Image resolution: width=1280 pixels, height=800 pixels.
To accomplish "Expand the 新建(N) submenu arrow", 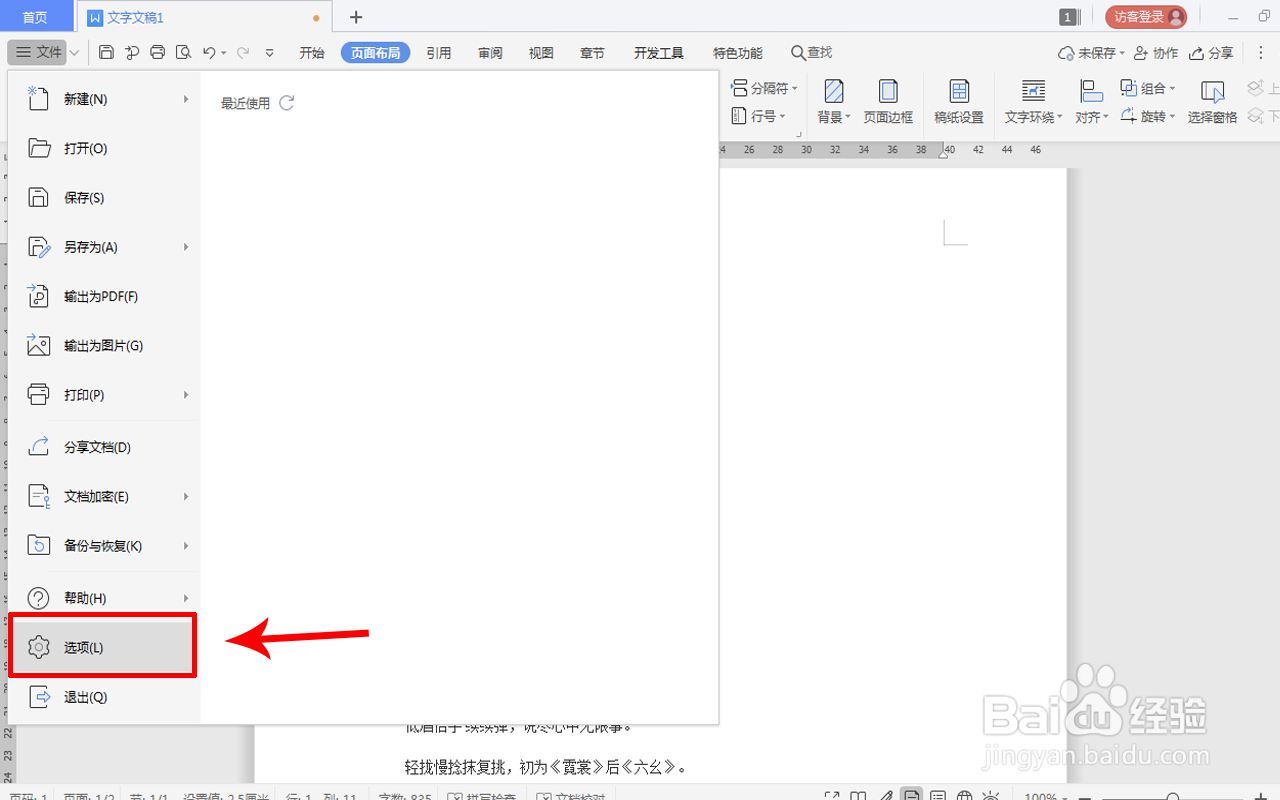I will (186, 99).
